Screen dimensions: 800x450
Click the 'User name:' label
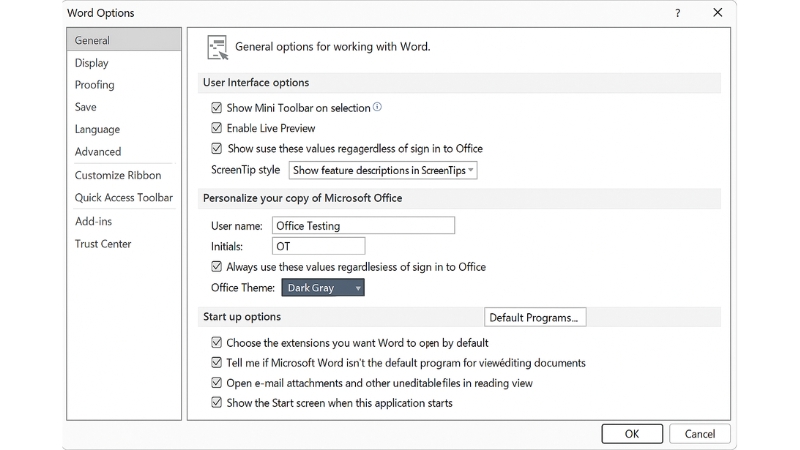237,226
